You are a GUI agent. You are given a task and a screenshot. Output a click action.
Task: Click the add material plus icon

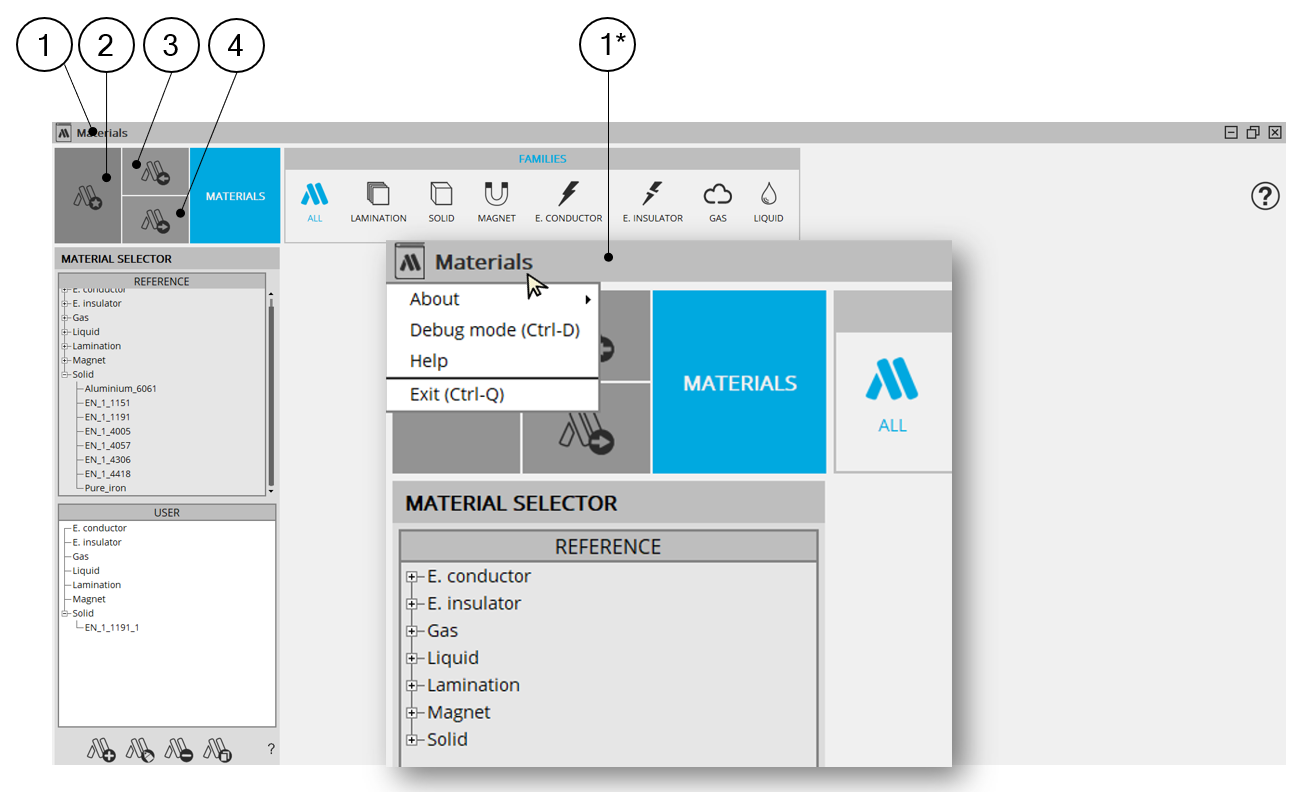point(101,750)
